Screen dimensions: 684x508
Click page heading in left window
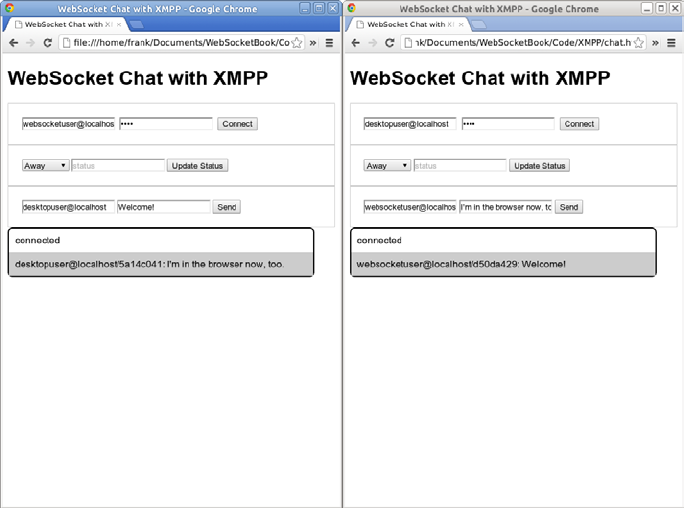click(x=138, y=78)
